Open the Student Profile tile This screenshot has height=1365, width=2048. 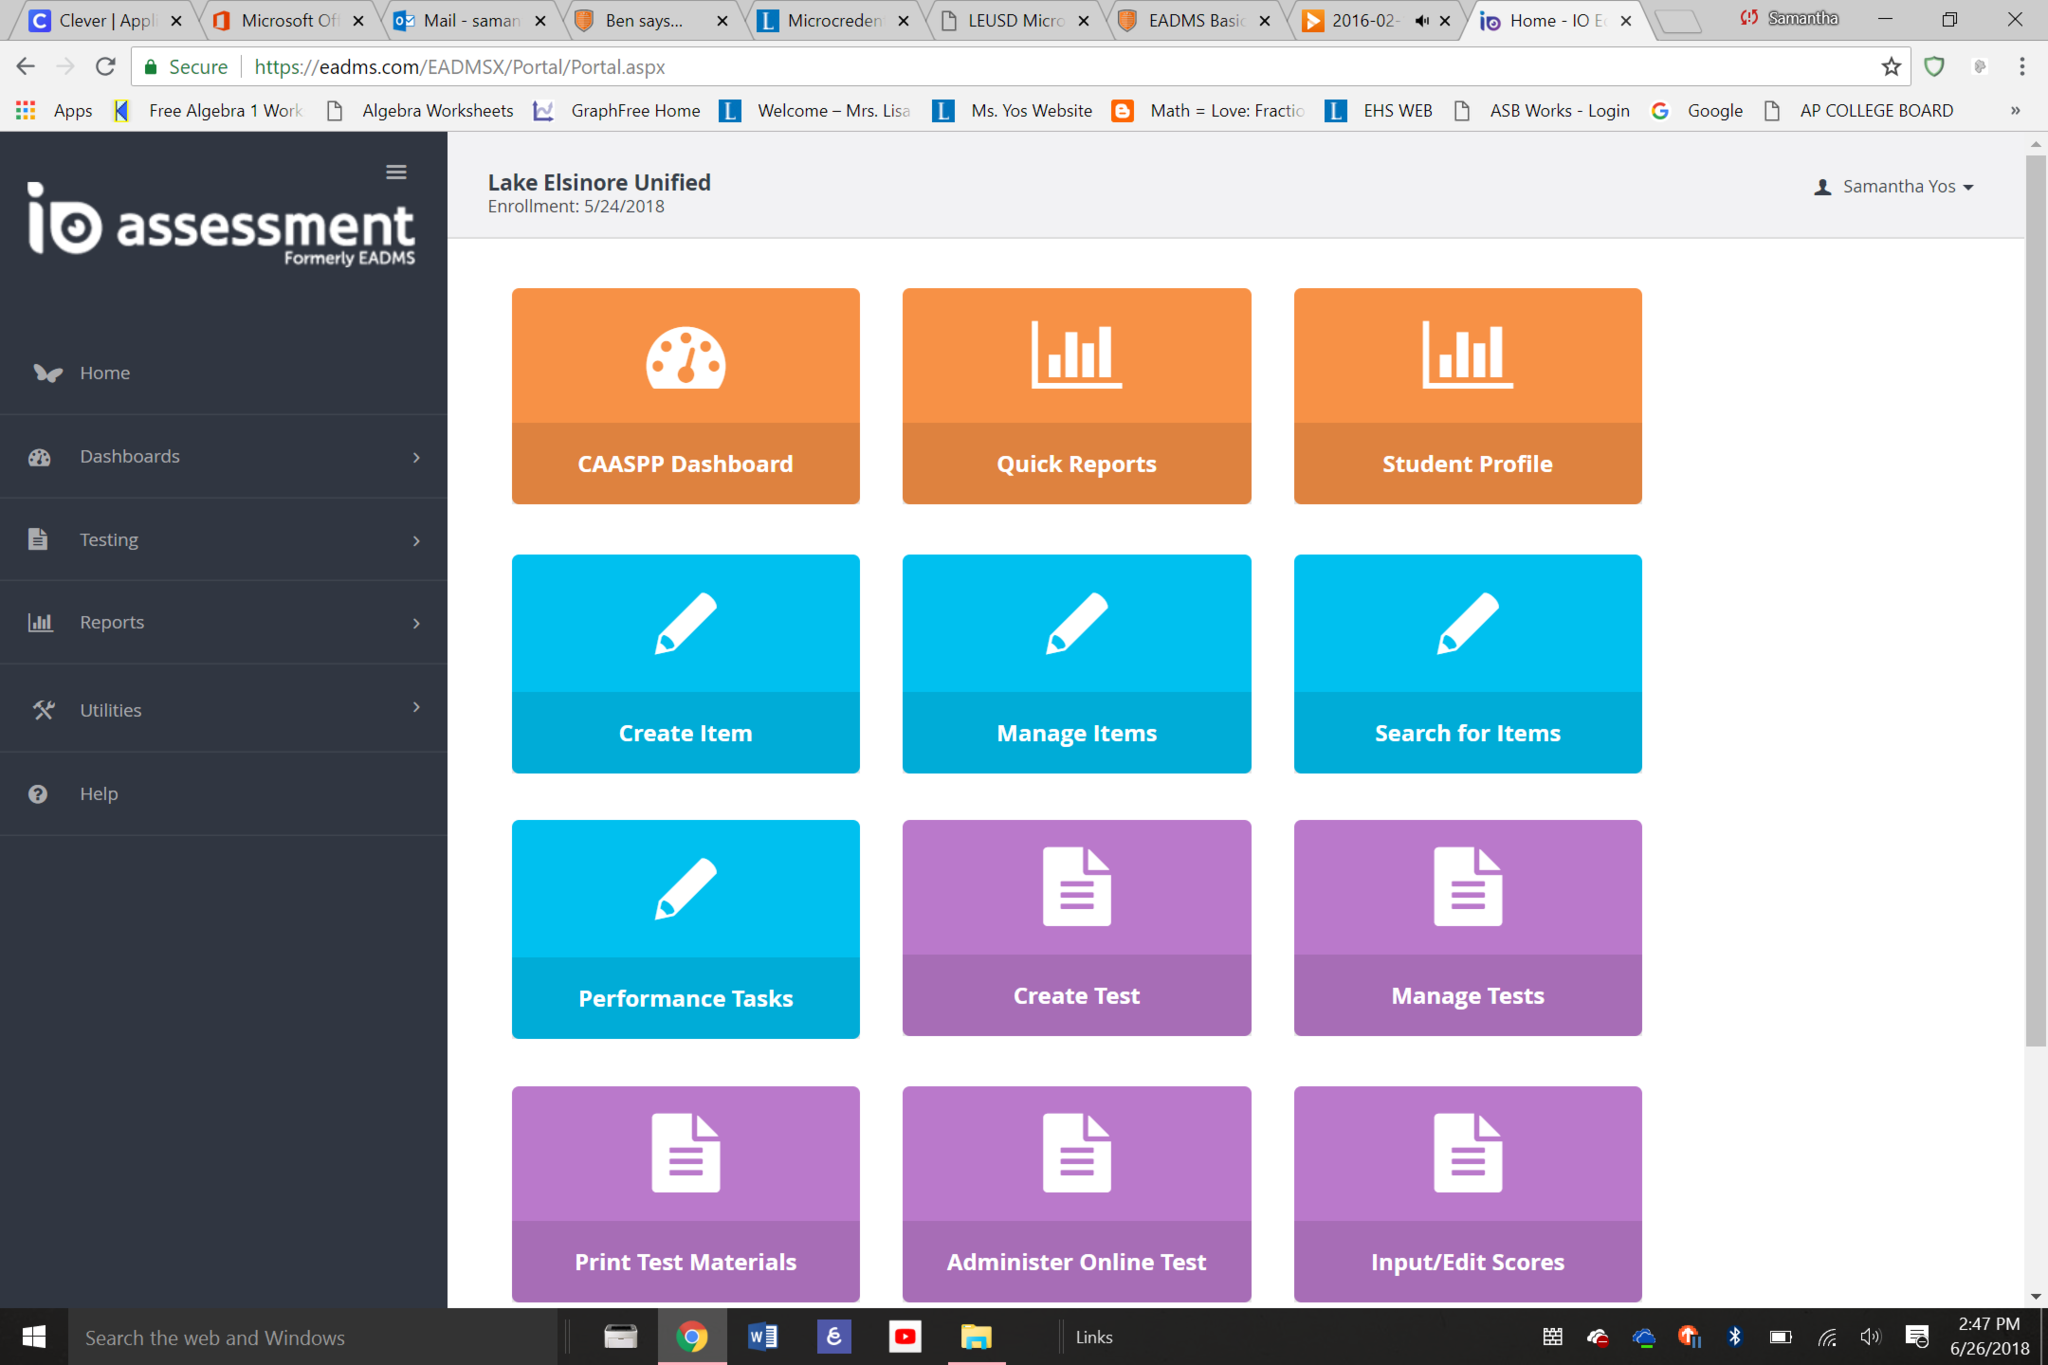(x=1467, y=396)
